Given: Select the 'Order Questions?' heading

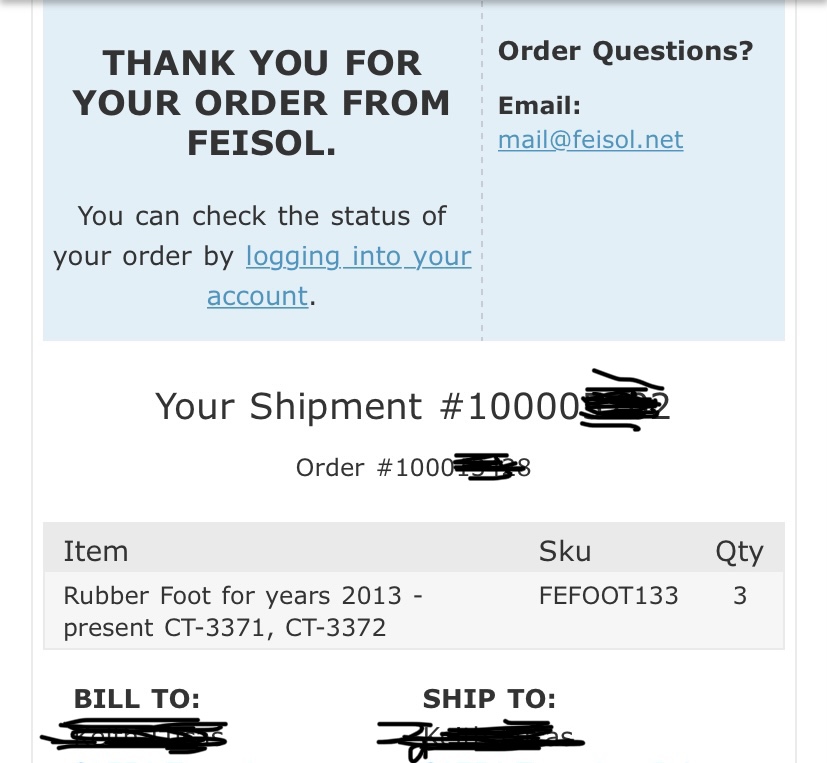Looking at the screenshot, I should pyautogui.click(x=626, y=52).
